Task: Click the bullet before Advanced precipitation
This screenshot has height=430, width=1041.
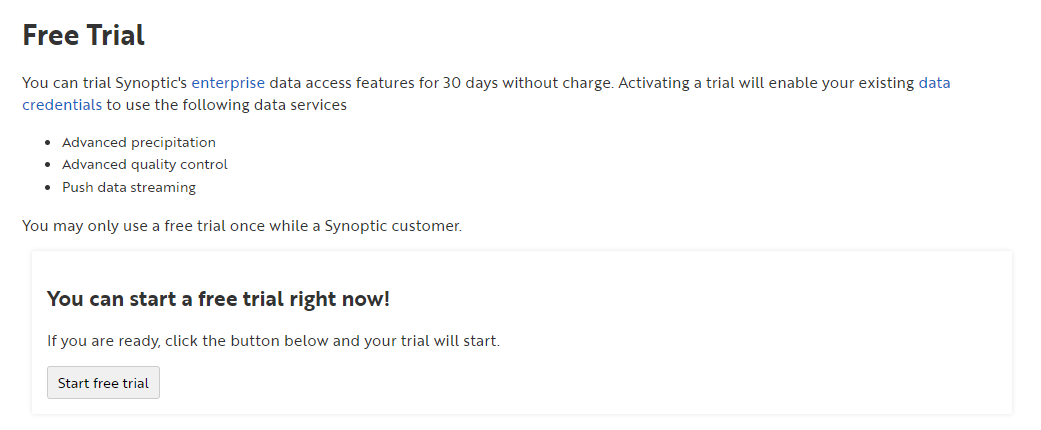Action: tap(48, 143)
